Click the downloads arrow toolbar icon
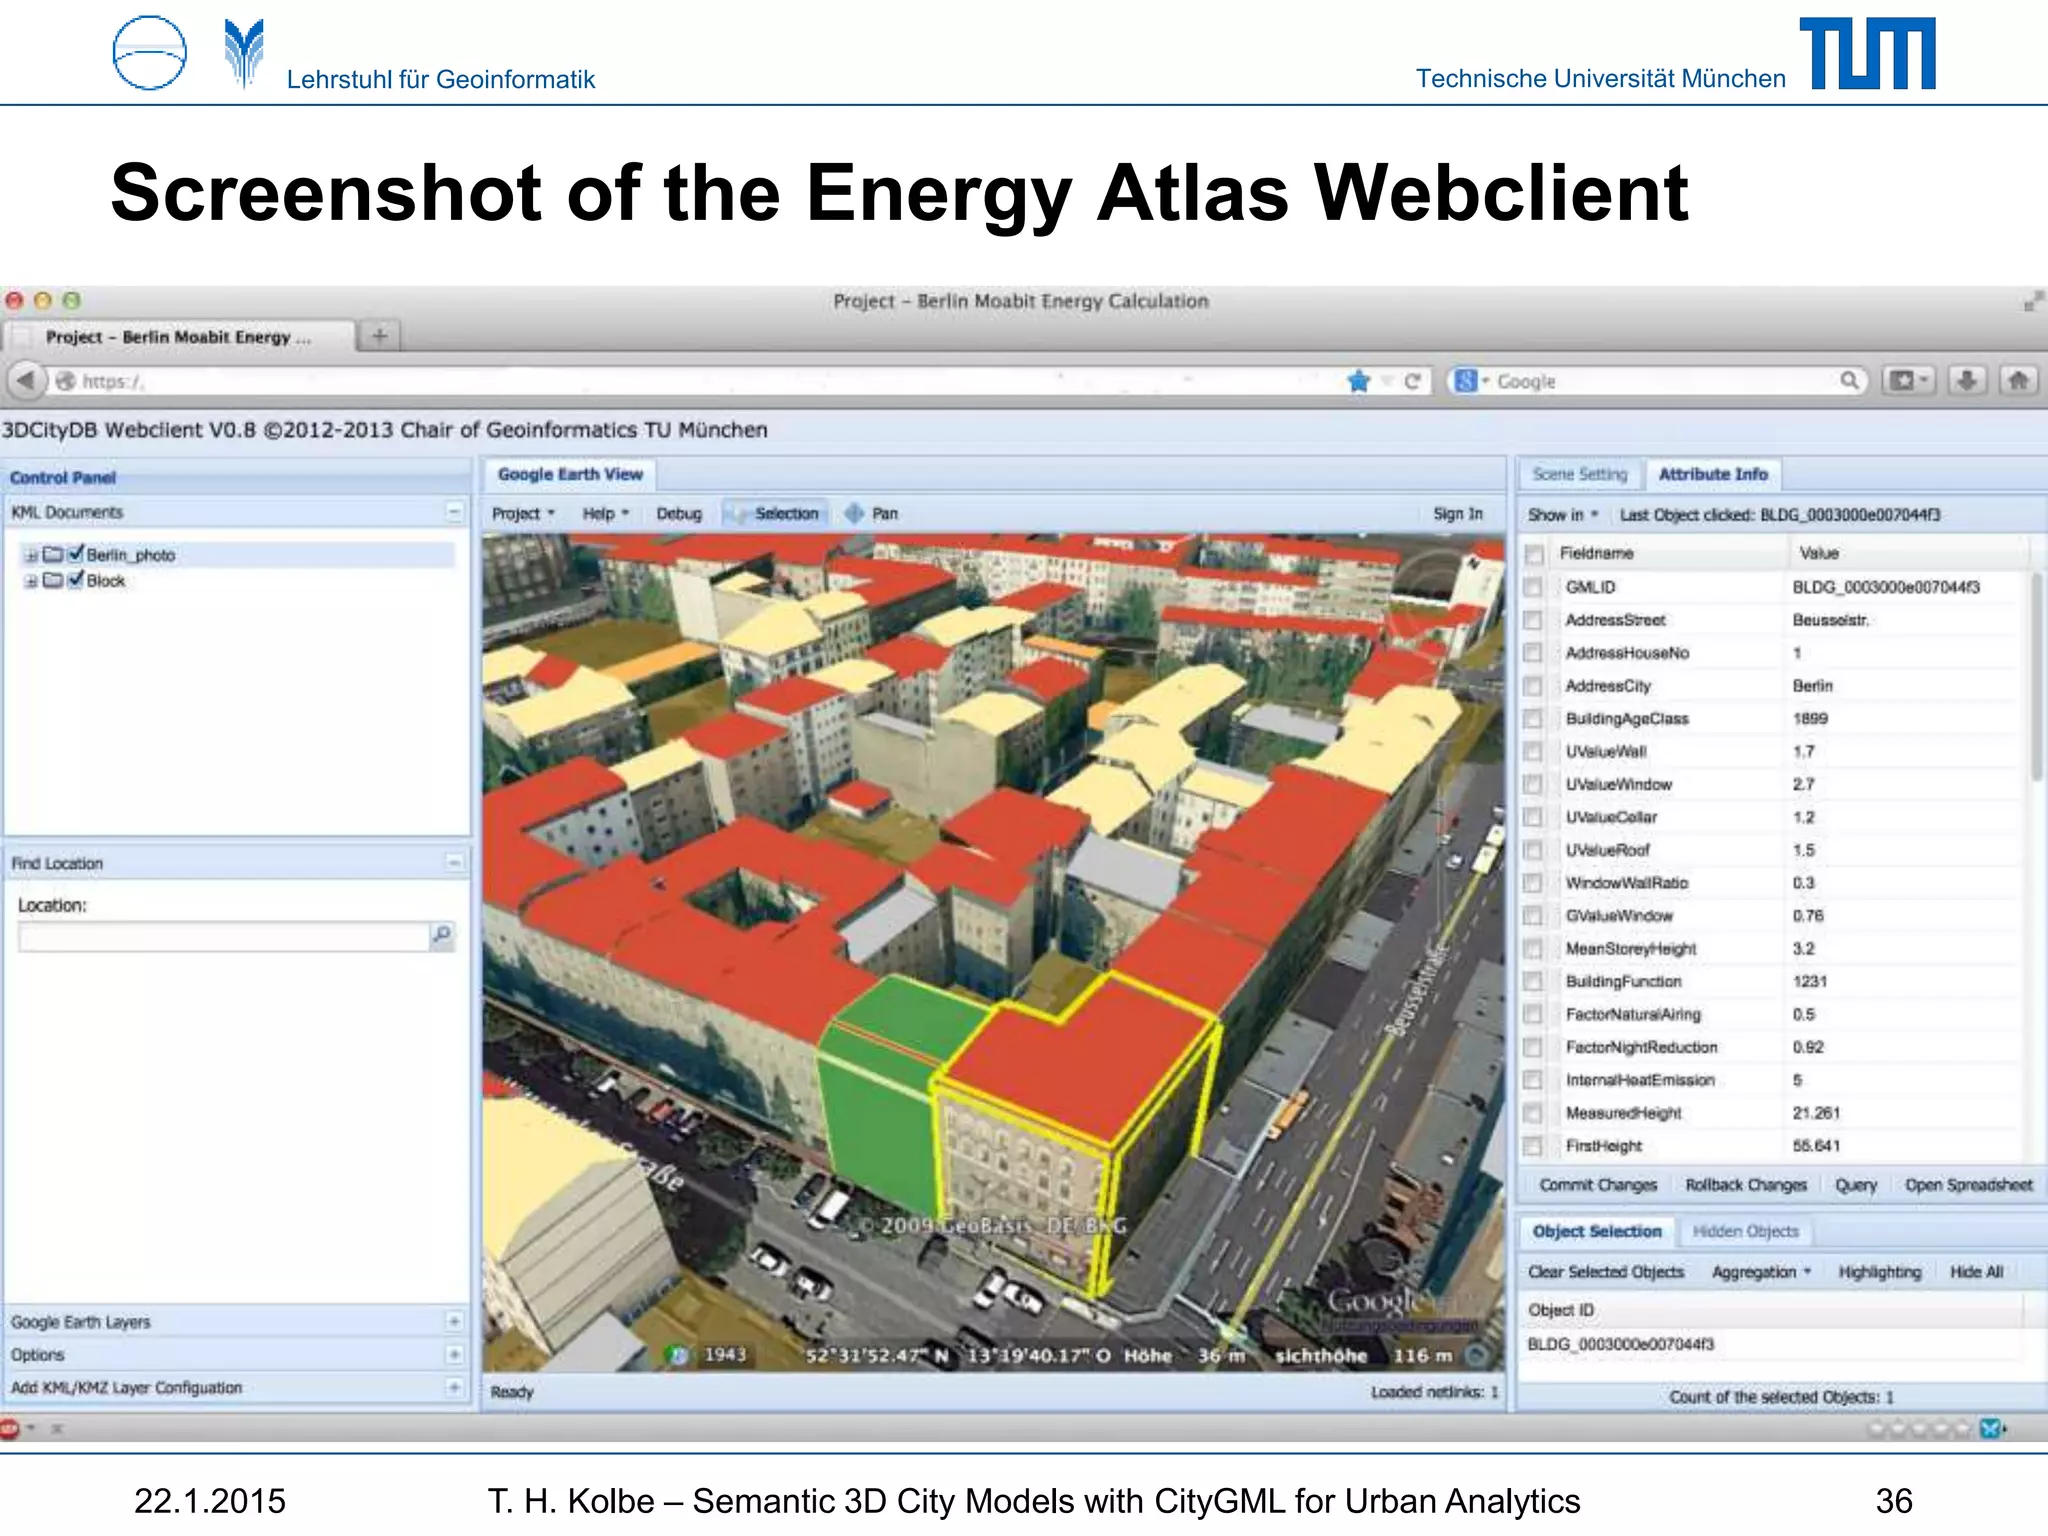 1966,380
